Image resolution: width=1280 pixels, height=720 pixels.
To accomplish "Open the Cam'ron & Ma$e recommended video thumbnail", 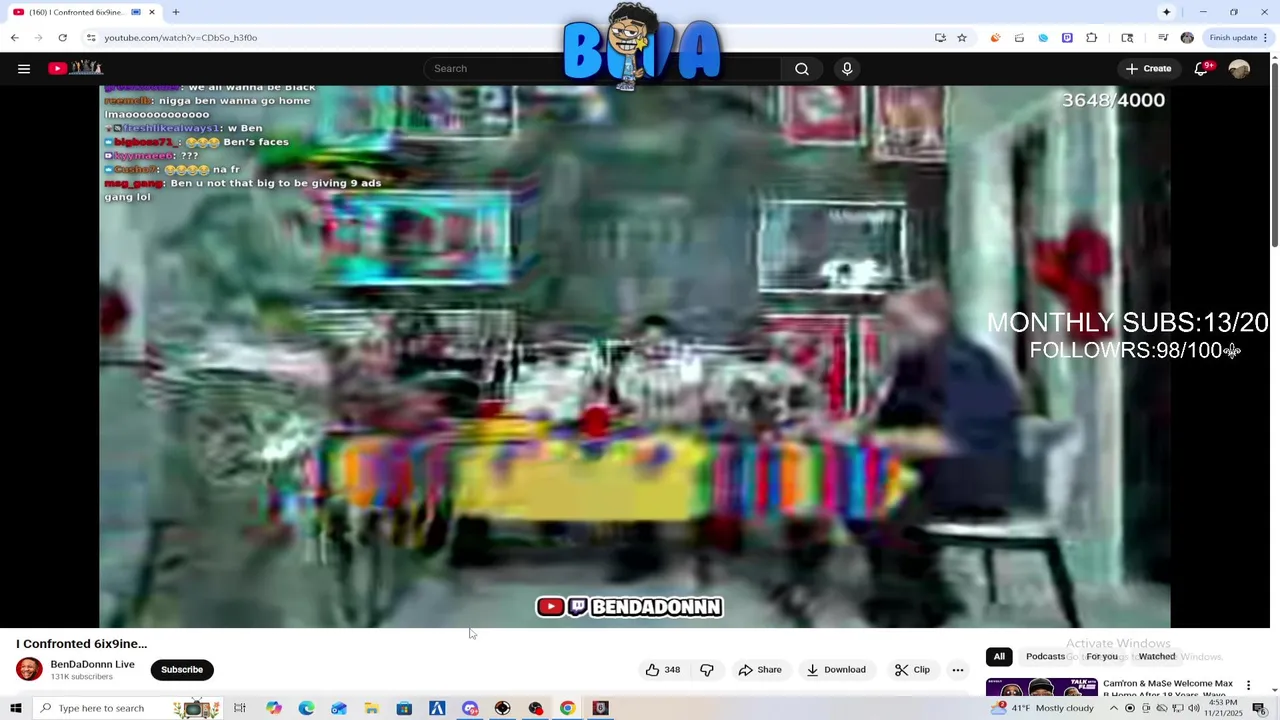I will tap(1040, 687).
